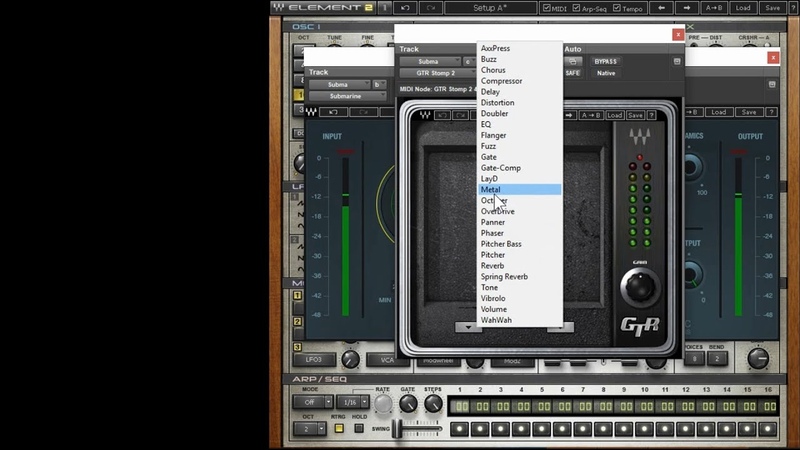Screen dimensions: 800x450
Task: Toggle the HOLD button in Arp/Seq
Action: (x=359, y=429)
